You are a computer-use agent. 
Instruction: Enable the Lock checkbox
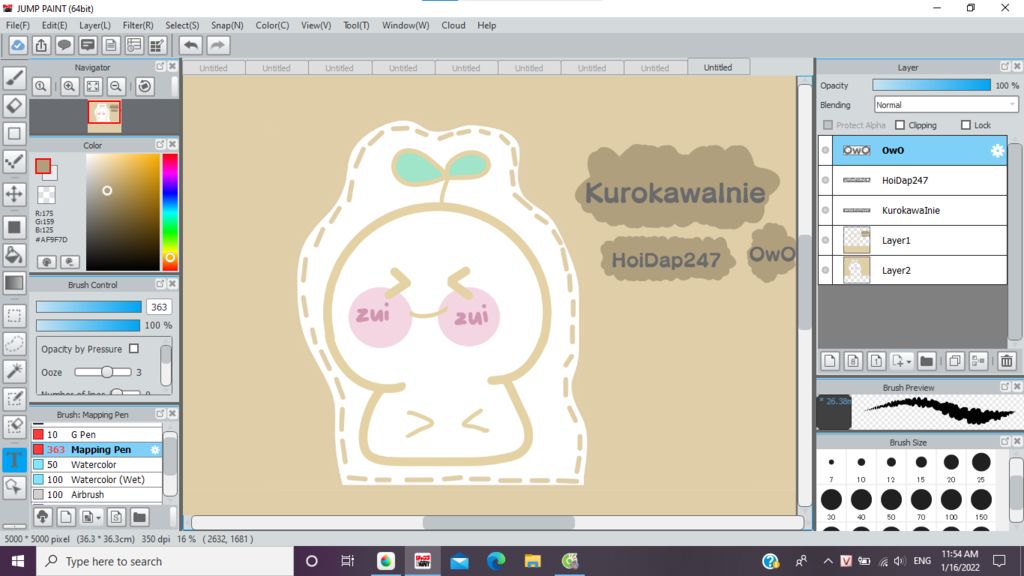coord(966,125)
